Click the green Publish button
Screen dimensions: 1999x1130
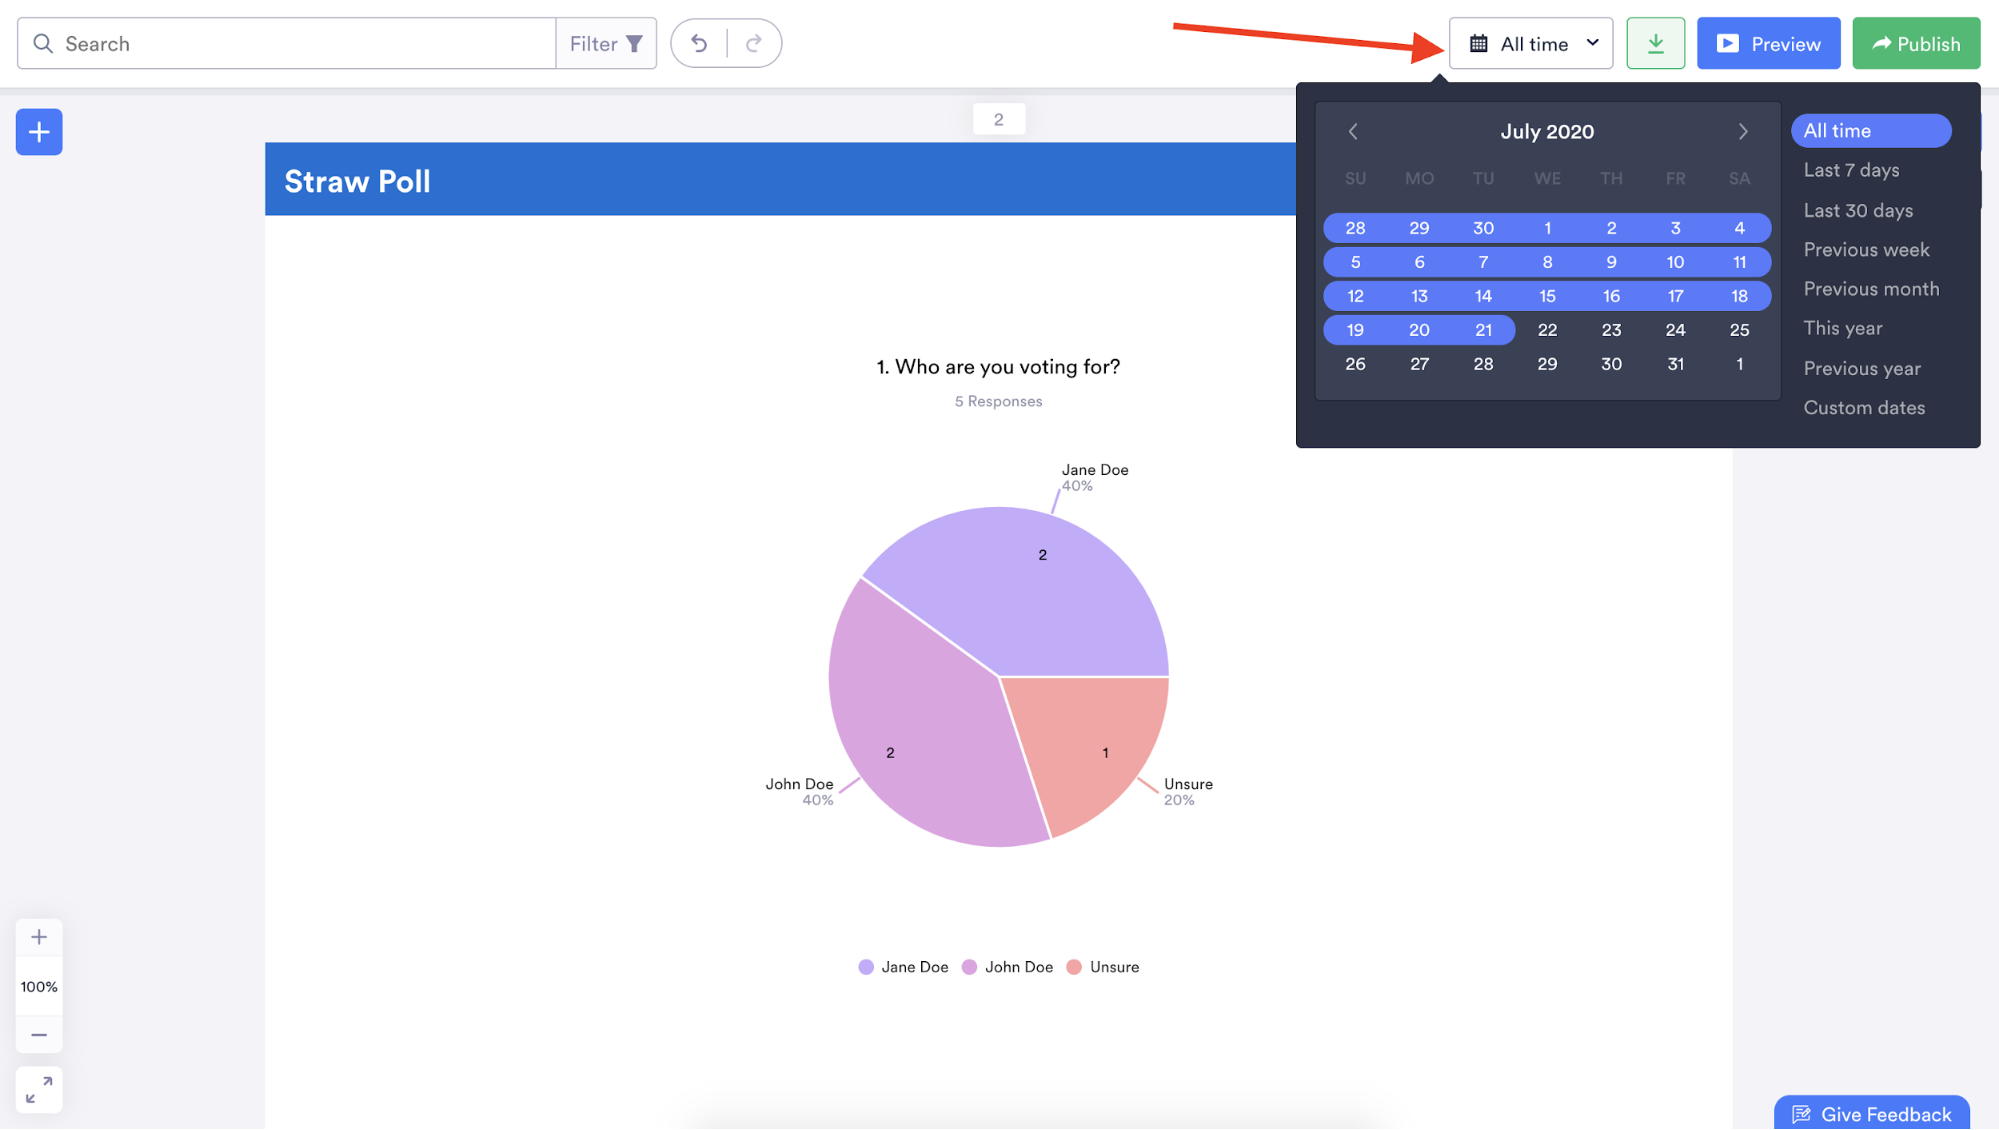coord(1916,44)
